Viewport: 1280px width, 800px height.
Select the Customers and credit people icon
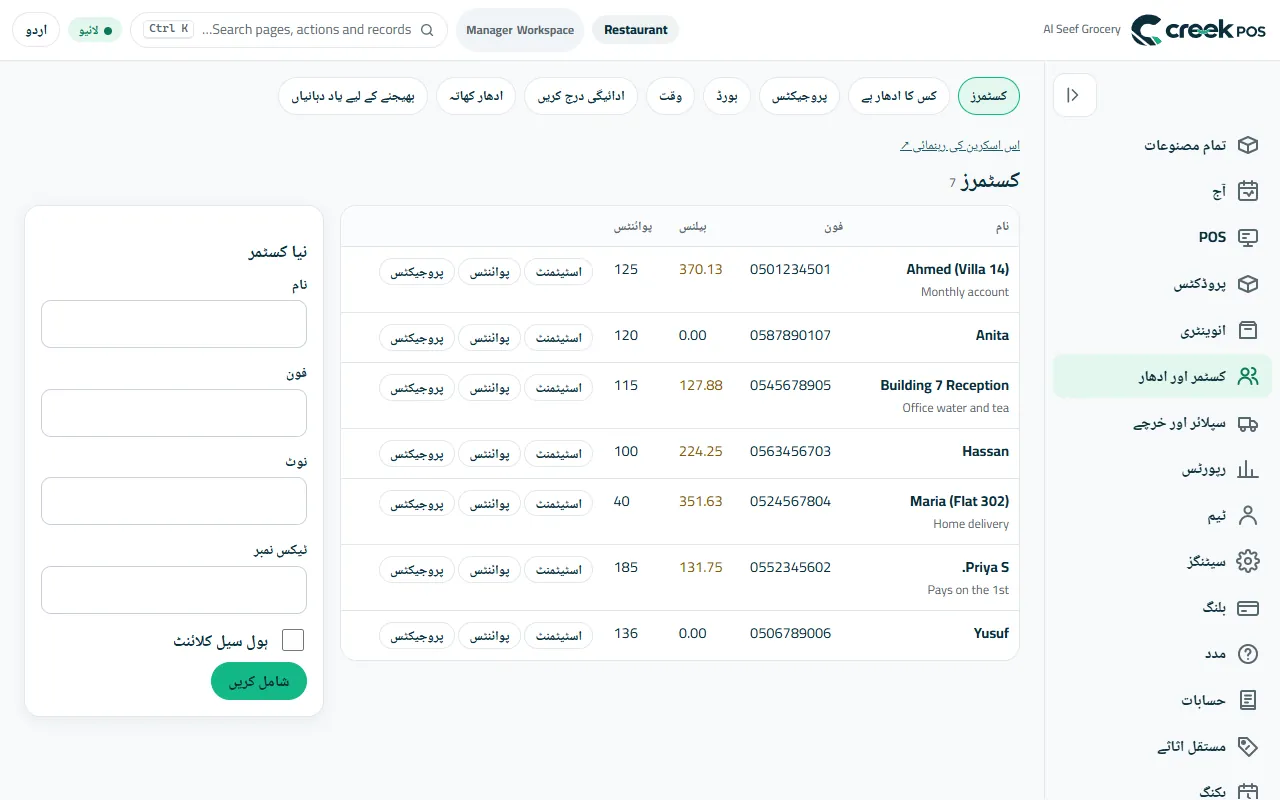pos(1247,376)
